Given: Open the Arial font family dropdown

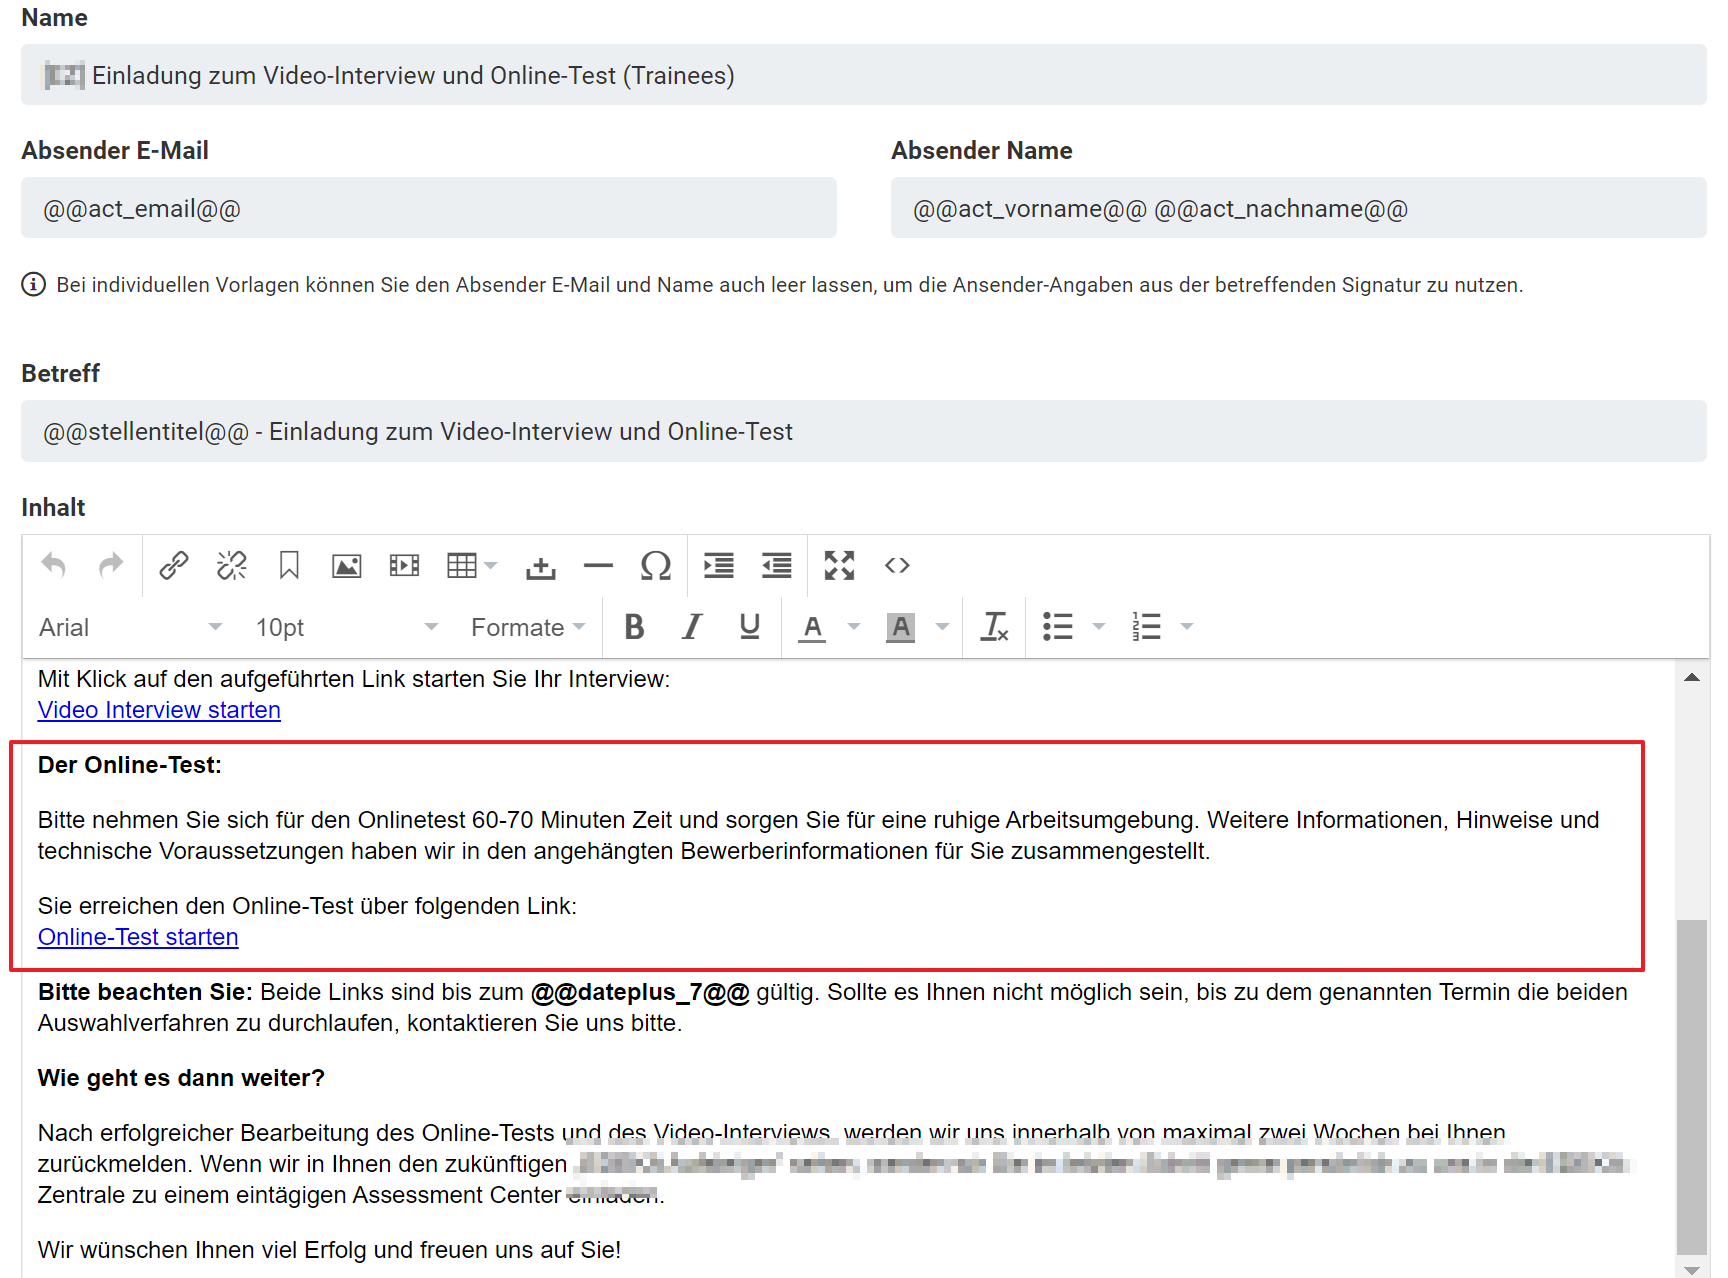Looking at the screenshot, I should click(x=130, y=627).
